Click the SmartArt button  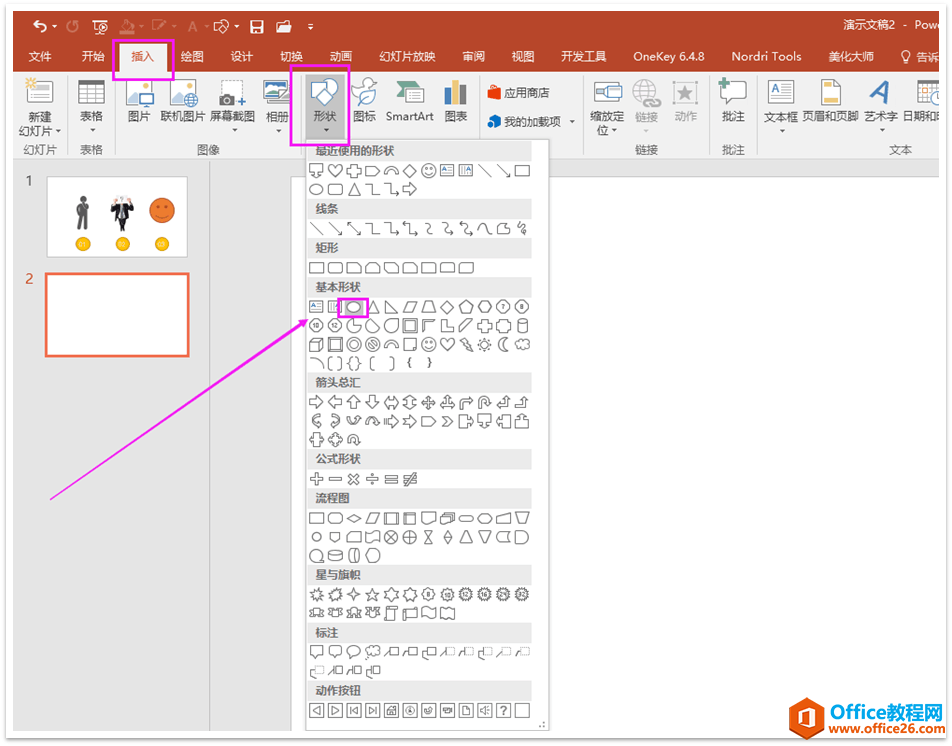(x=410, y=101)
